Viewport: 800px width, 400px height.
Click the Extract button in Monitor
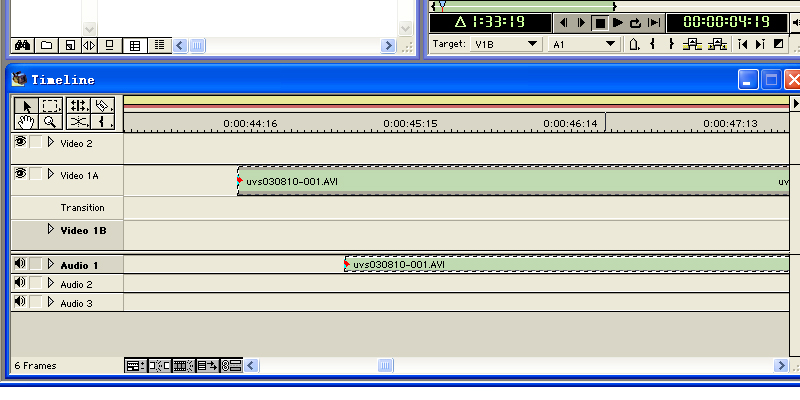[x=717, y=44]
